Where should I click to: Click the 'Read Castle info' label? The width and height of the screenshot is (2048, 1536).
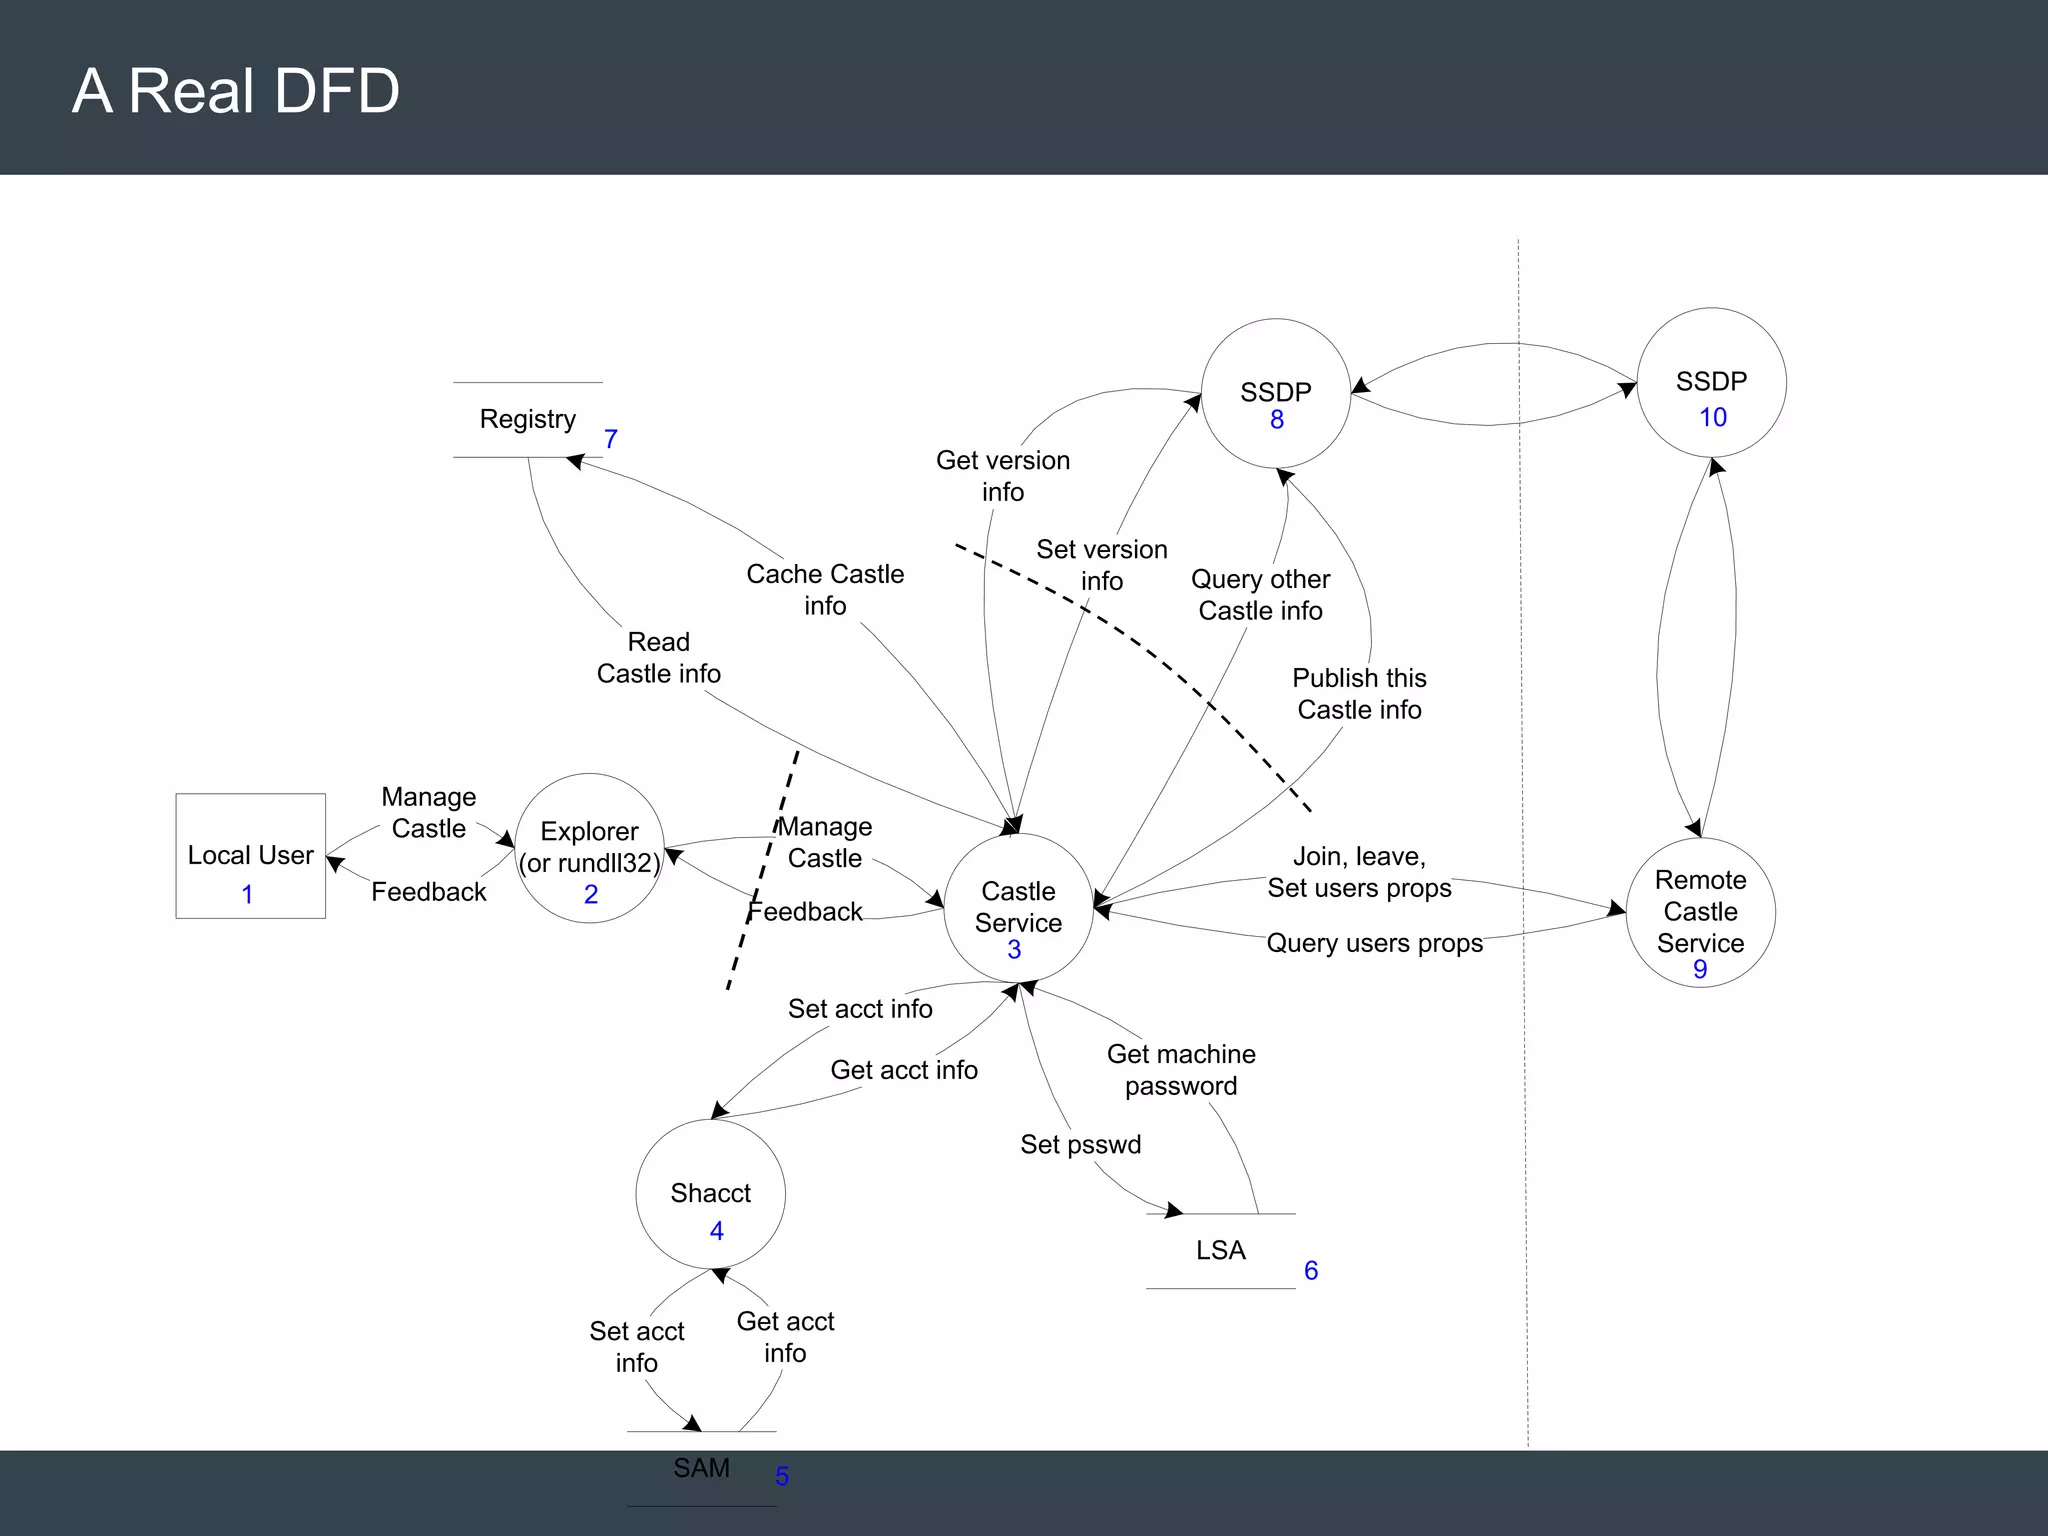pos(658,658)
